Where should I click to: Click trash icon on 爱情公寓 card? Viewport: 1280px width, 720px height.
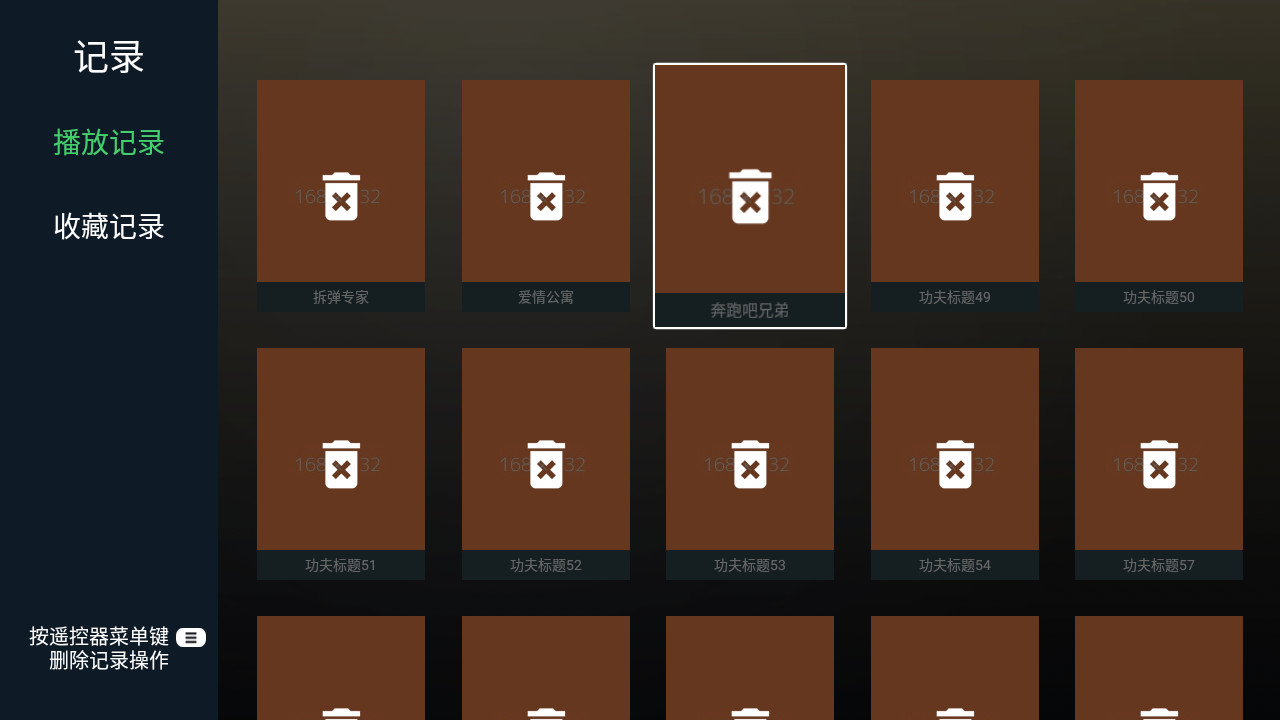[546, 196]
